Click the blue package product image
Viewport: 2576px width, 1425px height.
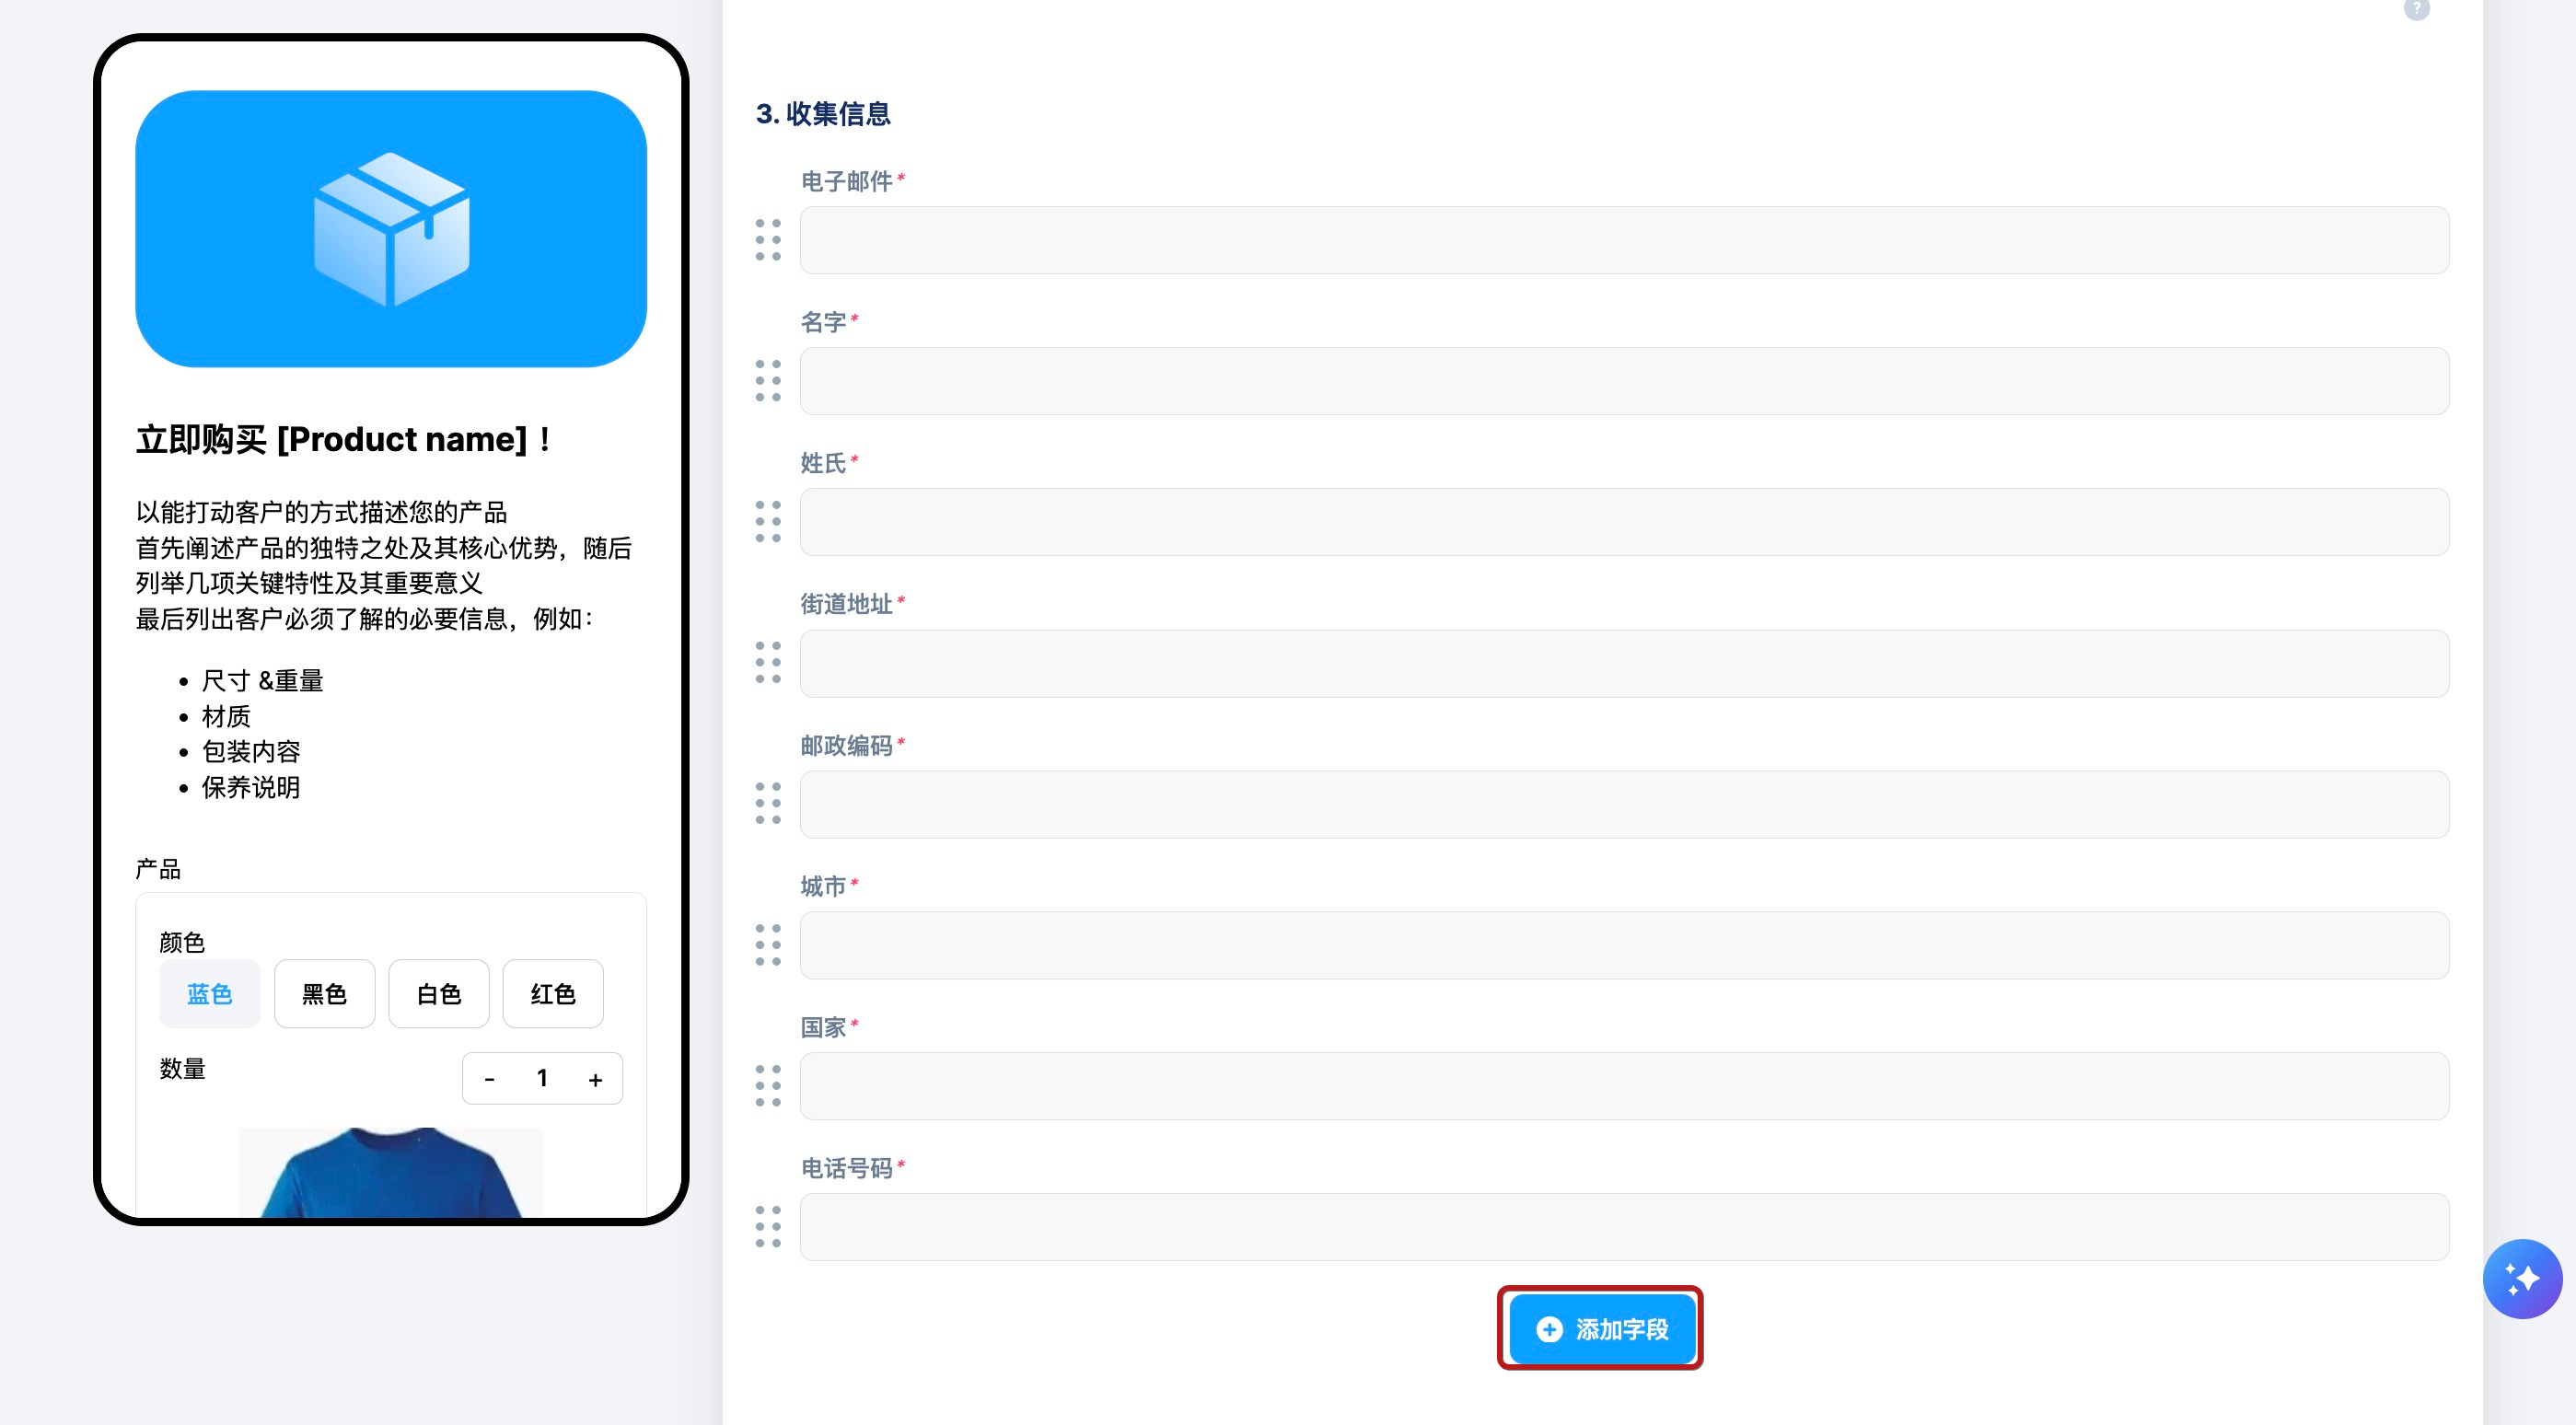pyautogui.click(x=391, y=229)
